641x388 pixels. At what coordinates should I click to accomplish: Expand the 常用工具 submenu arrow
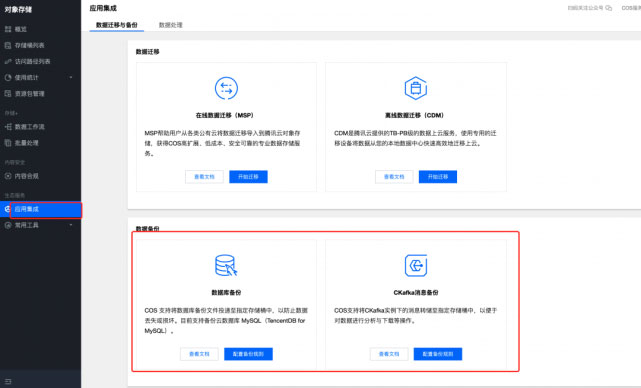click(x=71, y=225)
